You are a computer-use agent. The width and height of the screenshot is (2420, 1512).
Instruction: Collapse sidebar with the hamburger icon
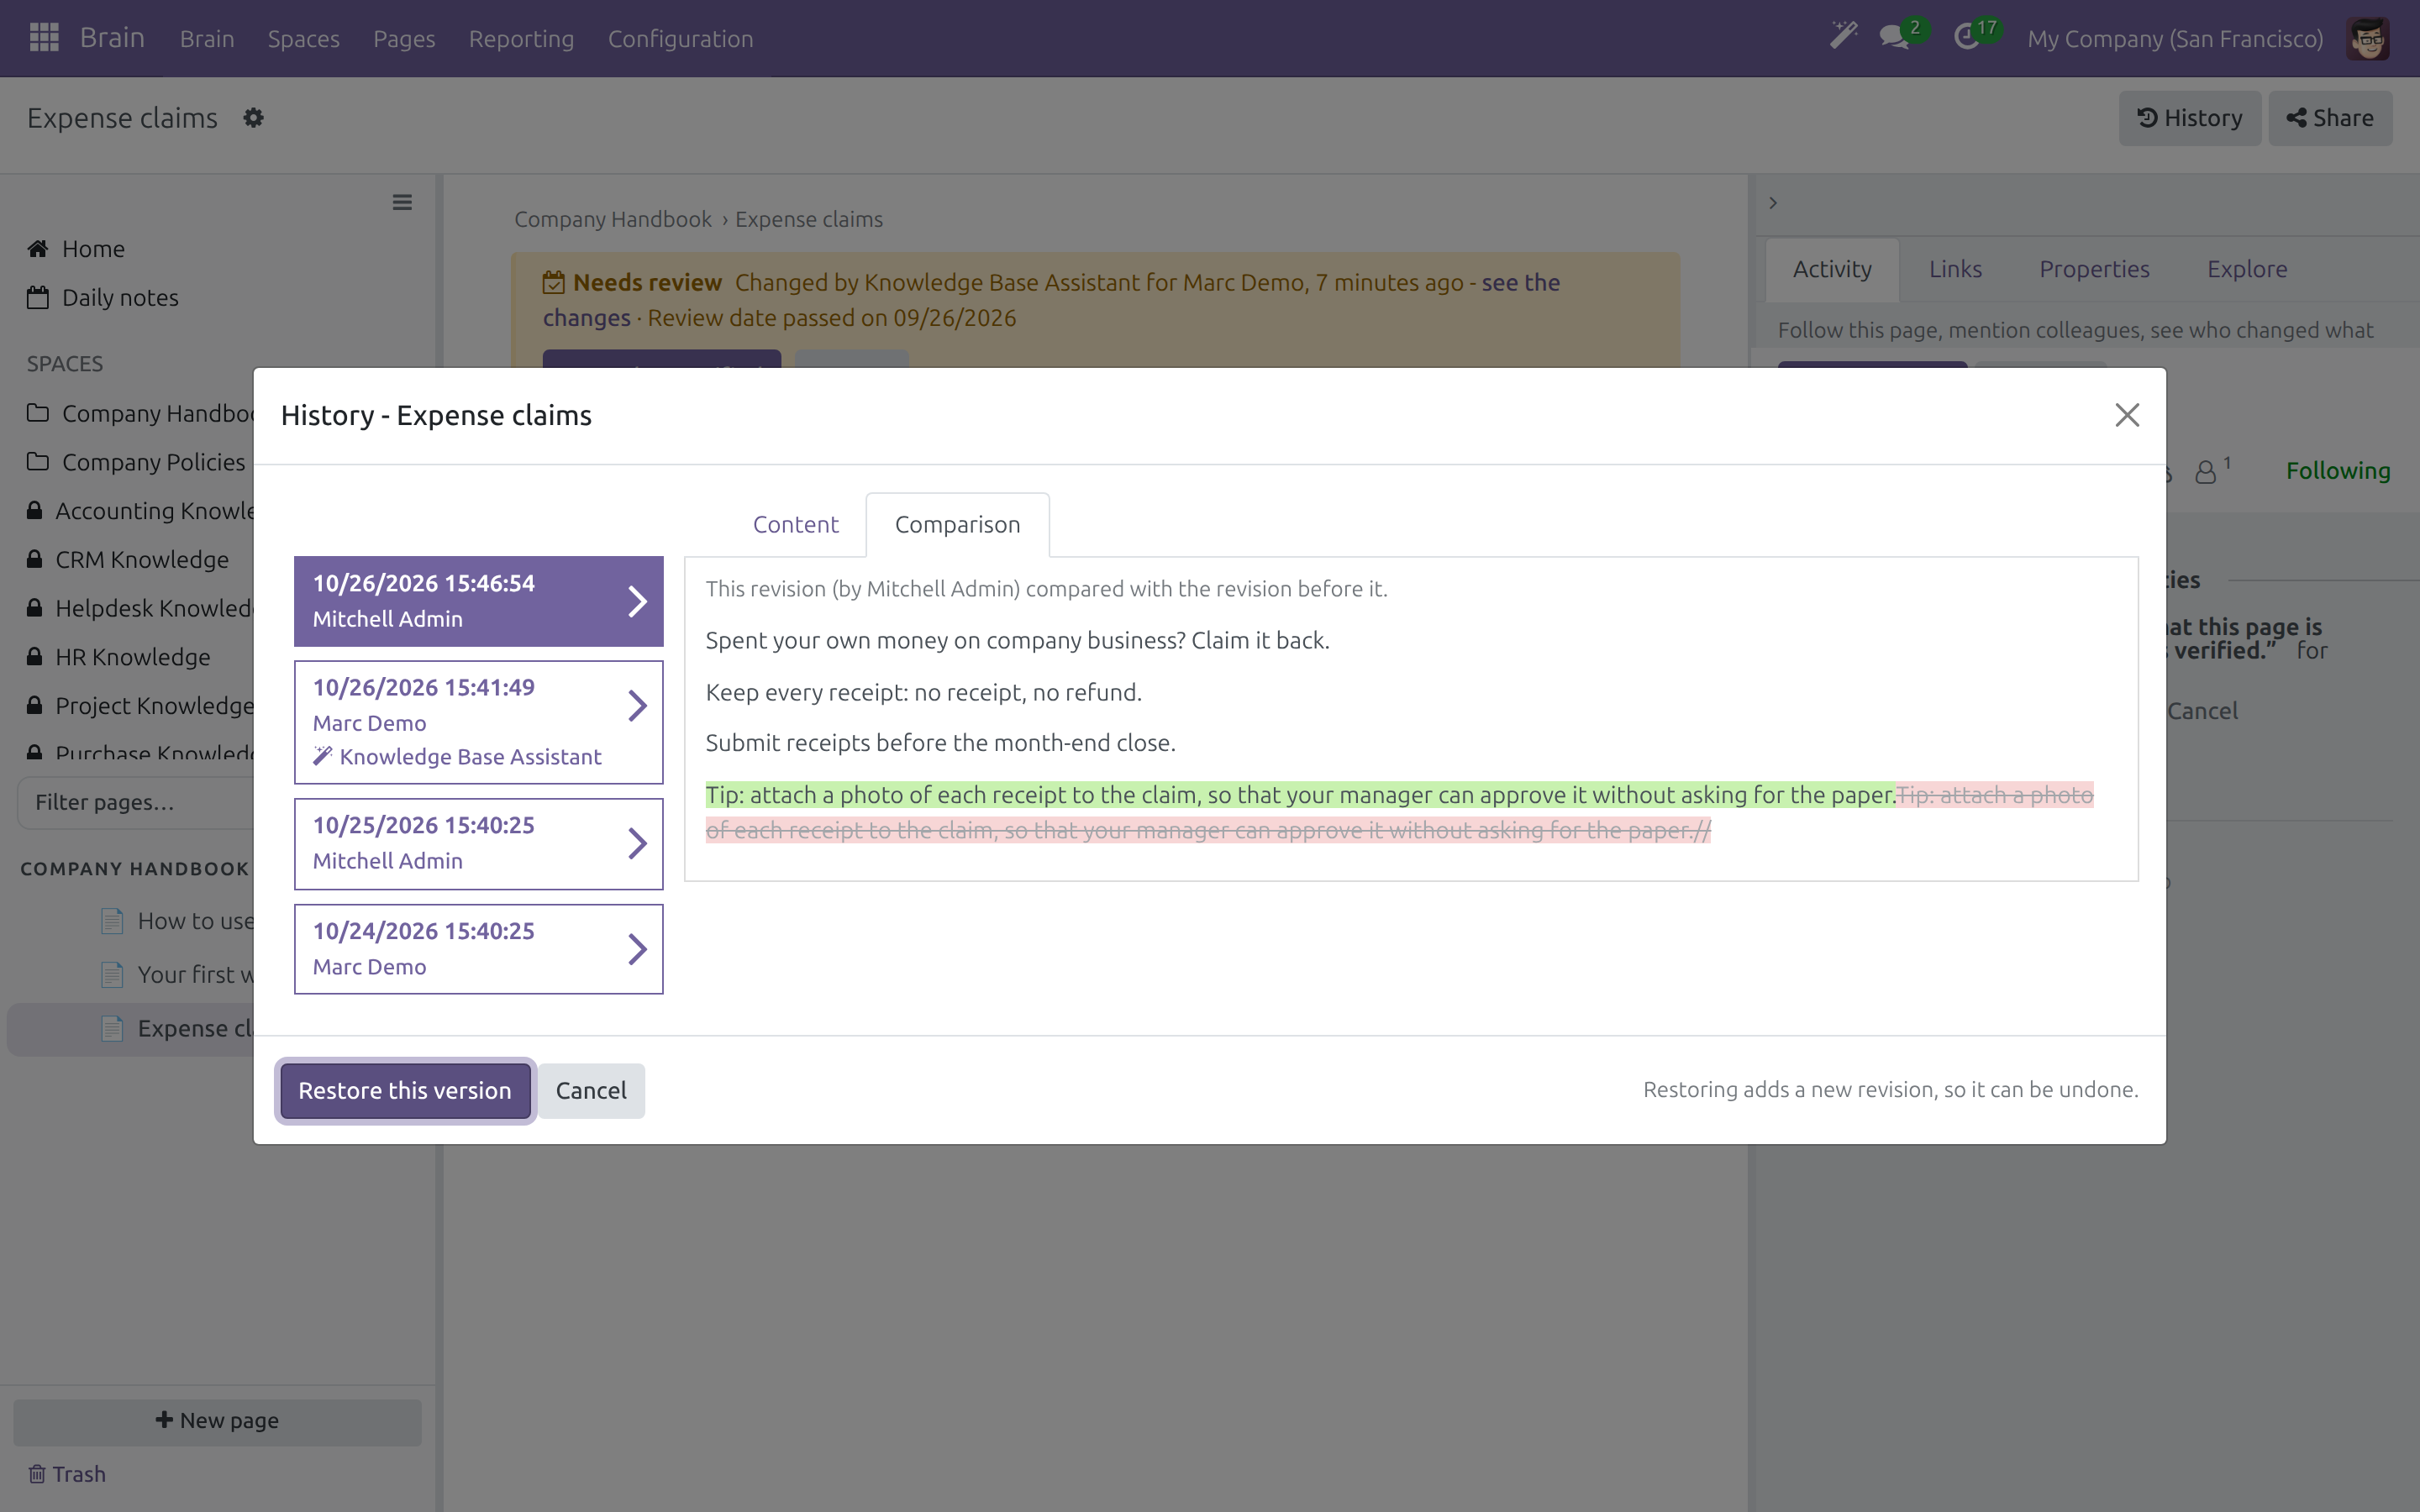402,202
